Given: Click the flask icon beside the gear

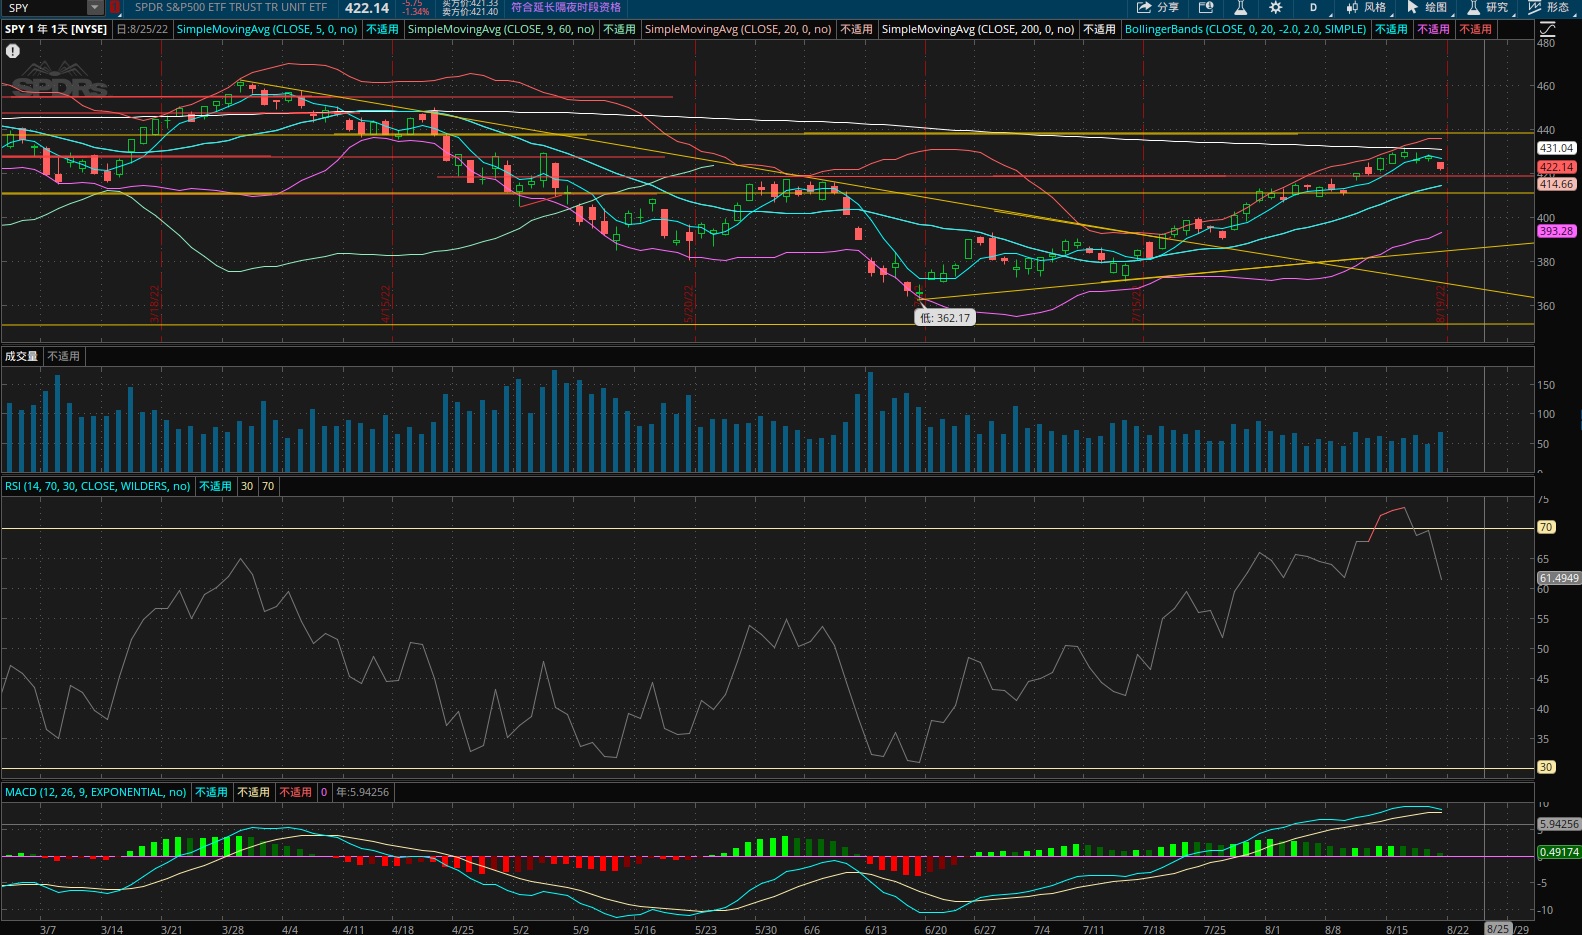Looking at the screenshot, I should pos(1241,7).
